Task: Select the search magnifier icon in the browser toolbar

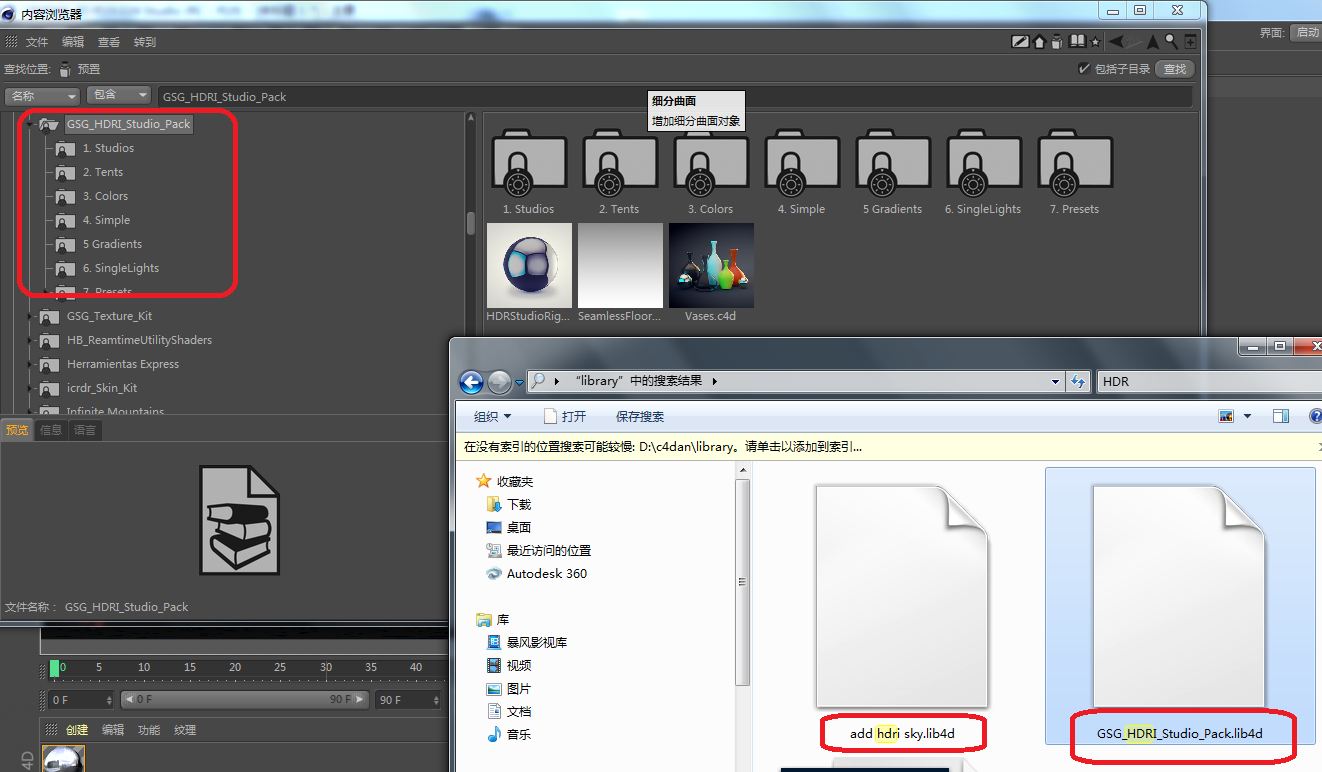Action: tap(1170, 41)
